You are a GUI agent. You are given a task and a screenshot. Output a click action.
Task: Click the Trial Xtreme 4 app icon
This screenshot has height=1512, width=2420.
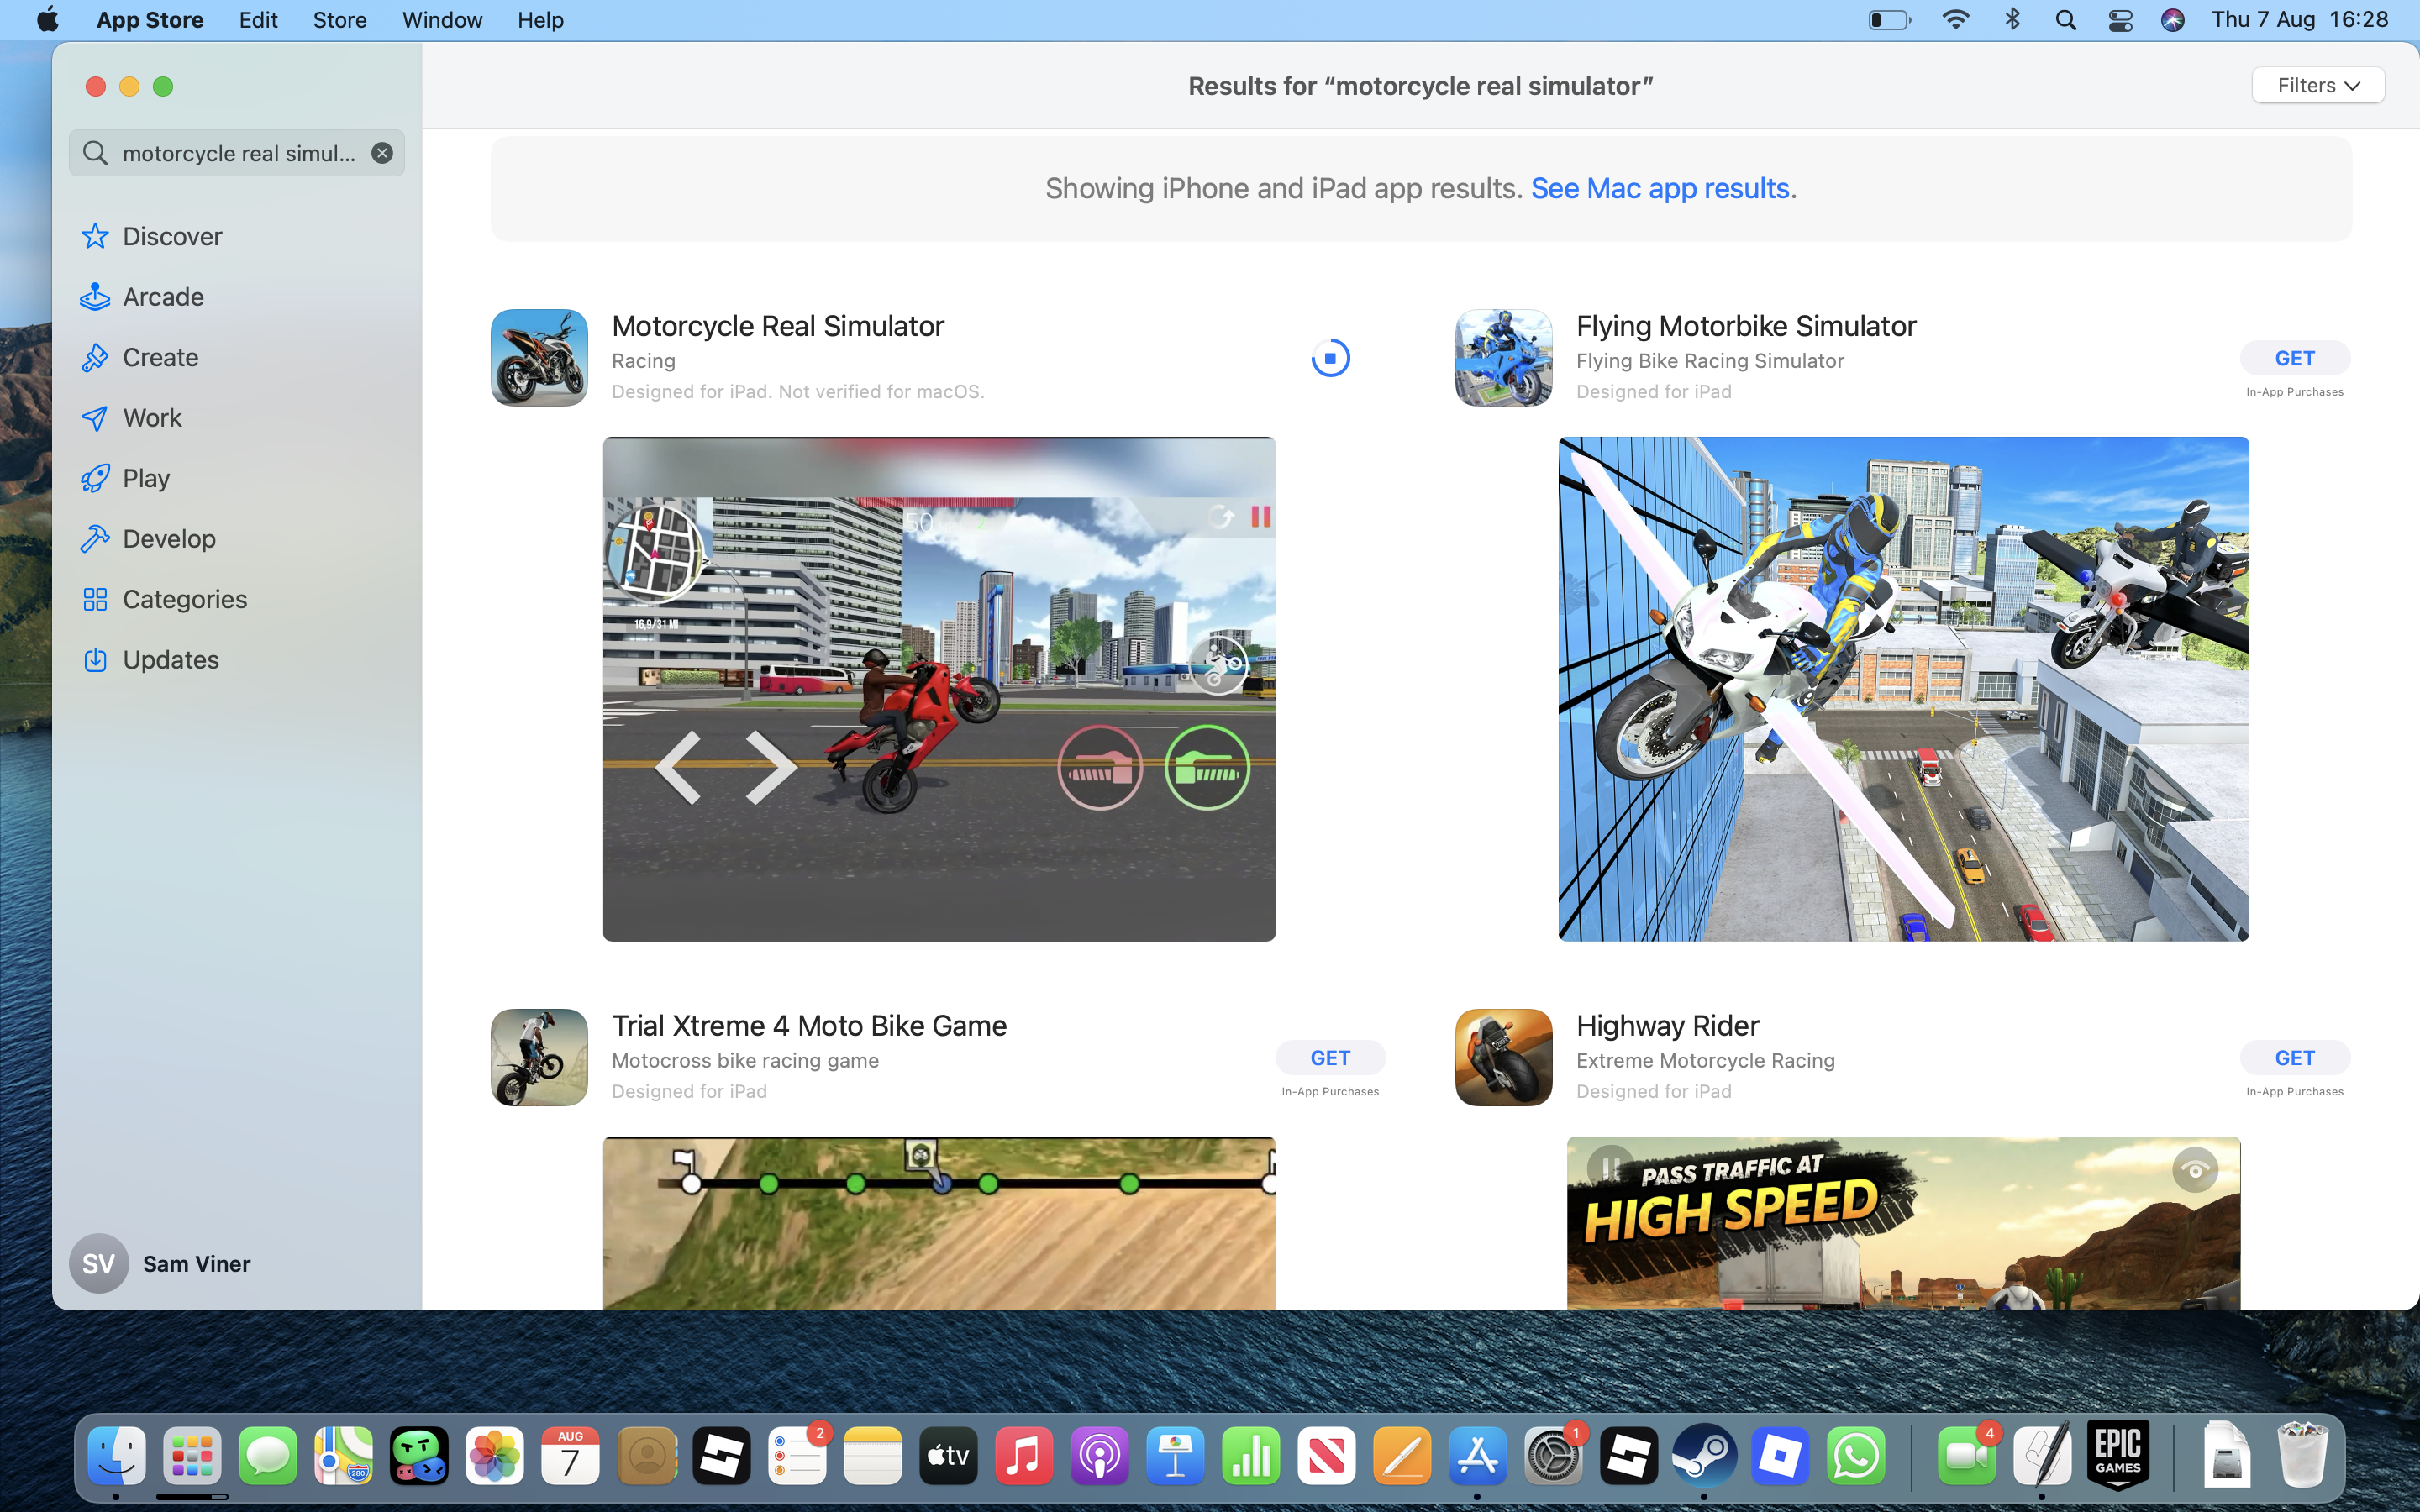[539, 1058]
